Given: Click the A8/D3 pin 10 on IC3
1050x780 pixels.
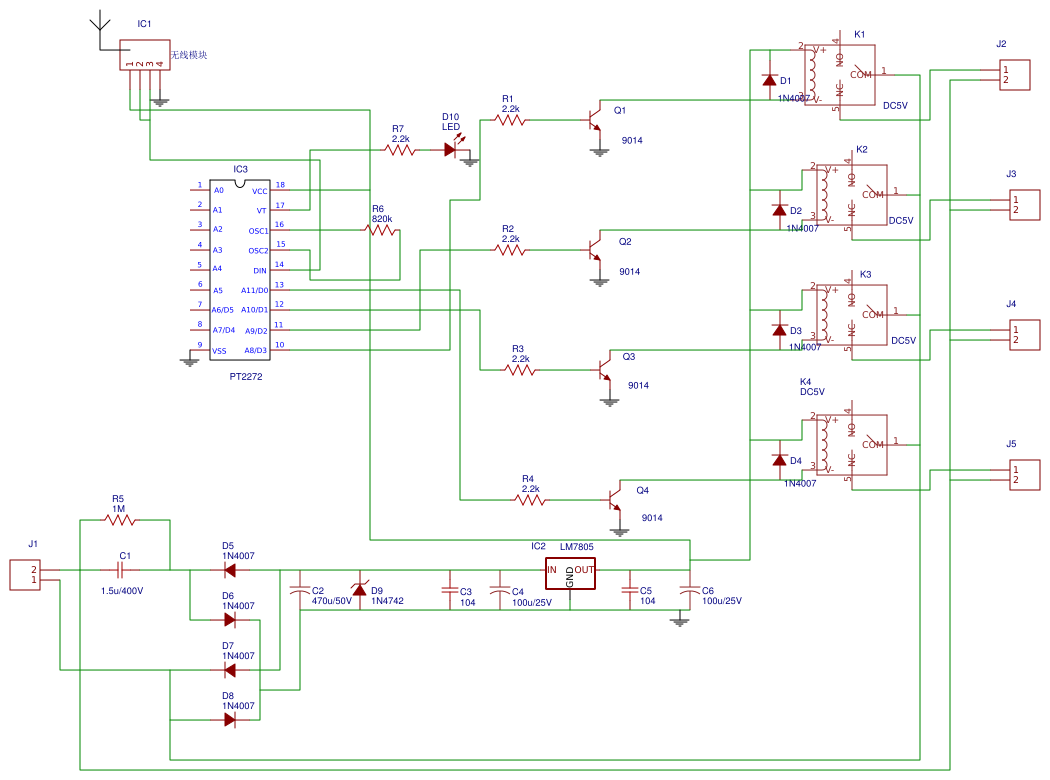Looking at the screenshot, I should click(x=280, y=350).
